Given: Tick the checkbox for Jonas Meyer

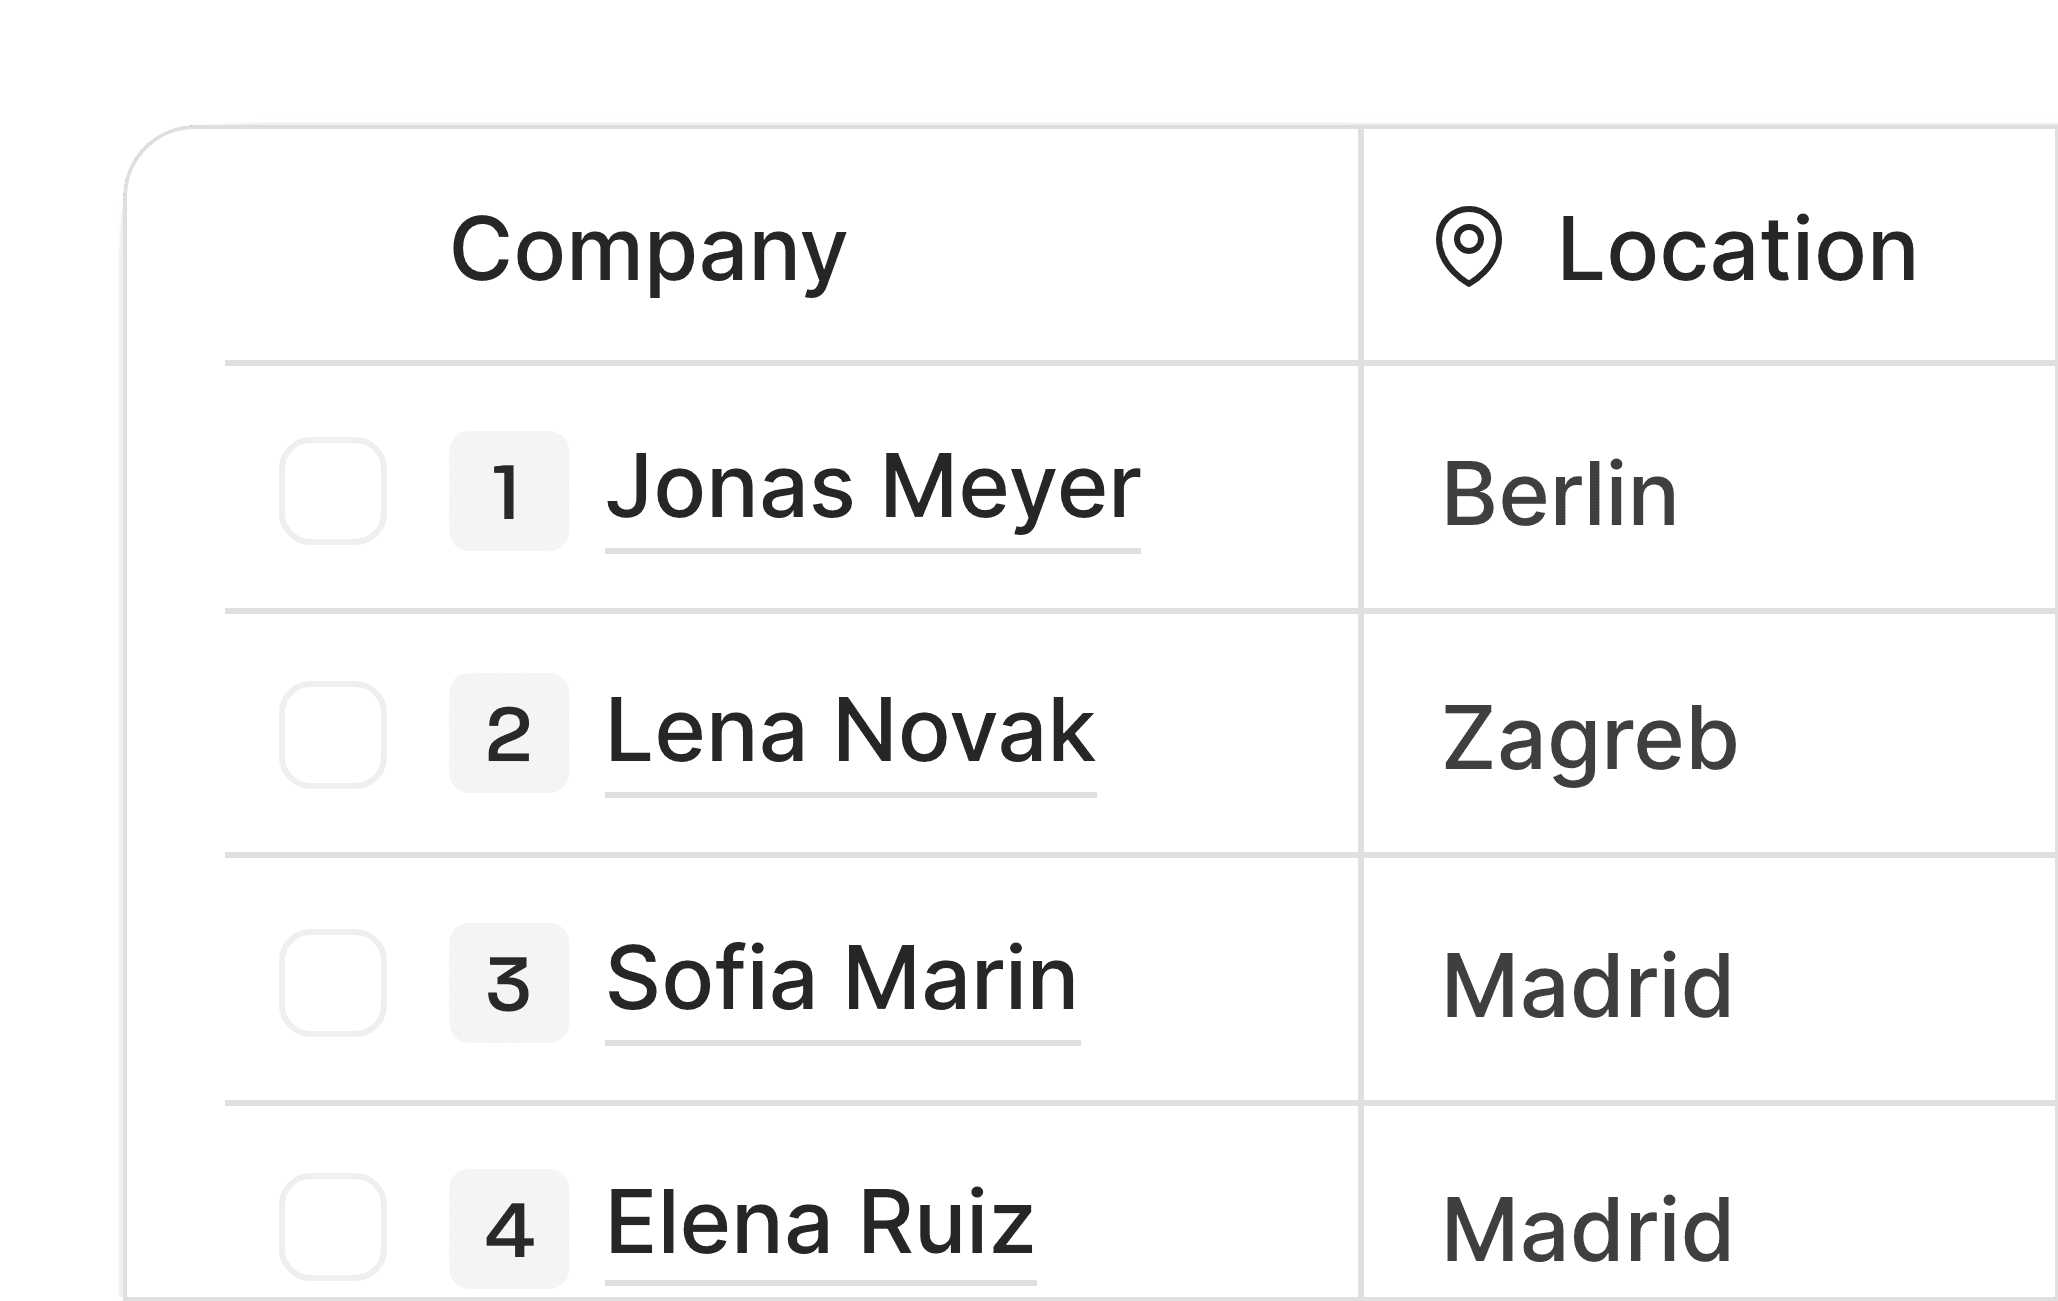Looking at the screenshot, I should [x=333, y=491].
